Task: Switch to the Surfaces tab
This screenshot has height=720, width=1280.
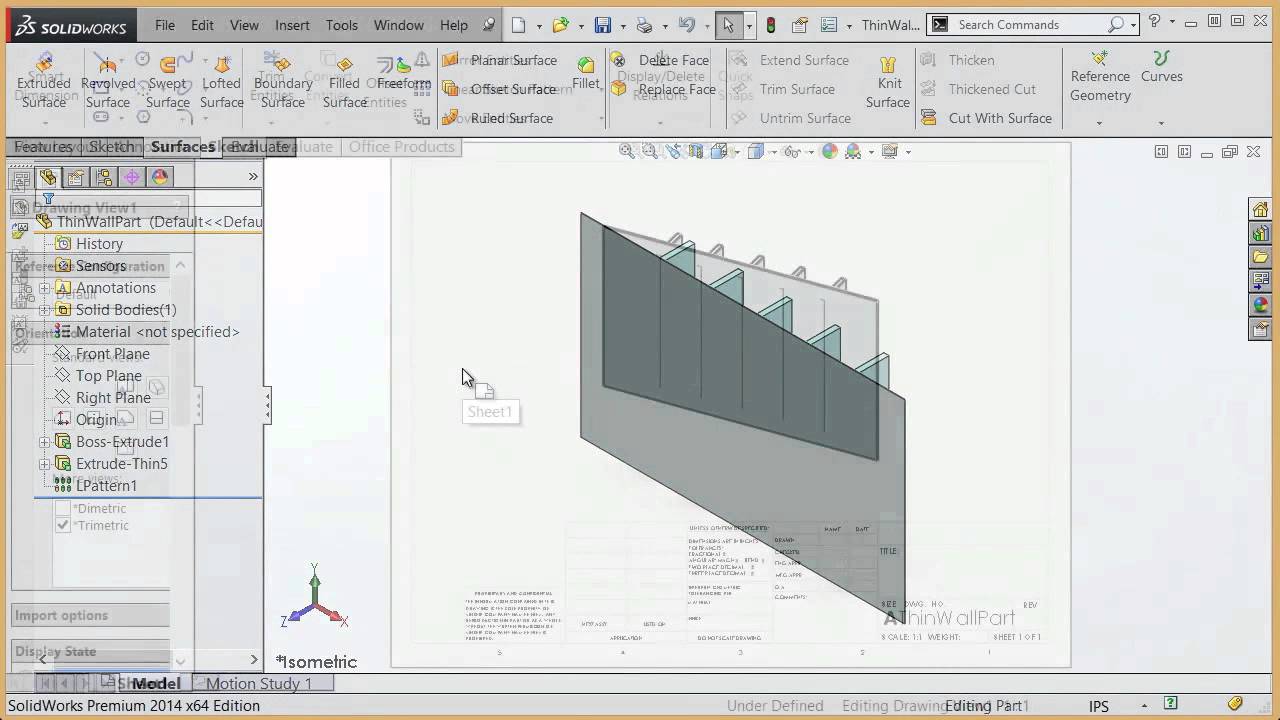Action: point(183,147)
